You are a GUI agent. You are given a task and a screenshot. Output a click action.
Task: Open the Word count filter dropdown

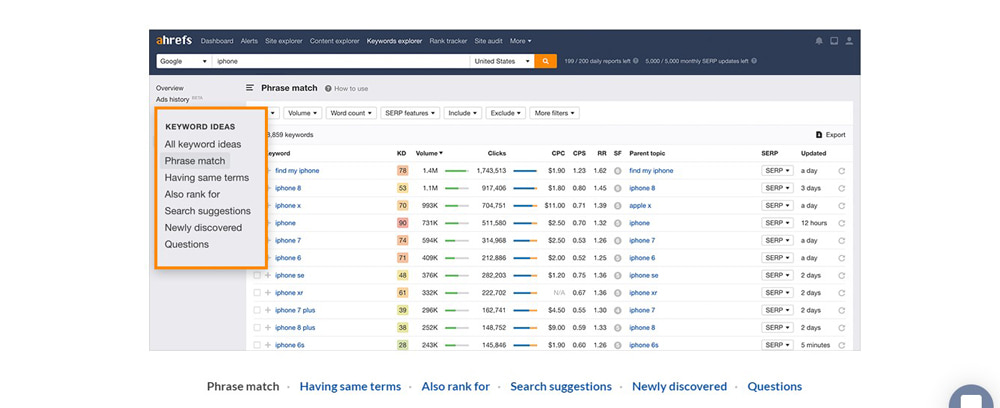[351, 113]
